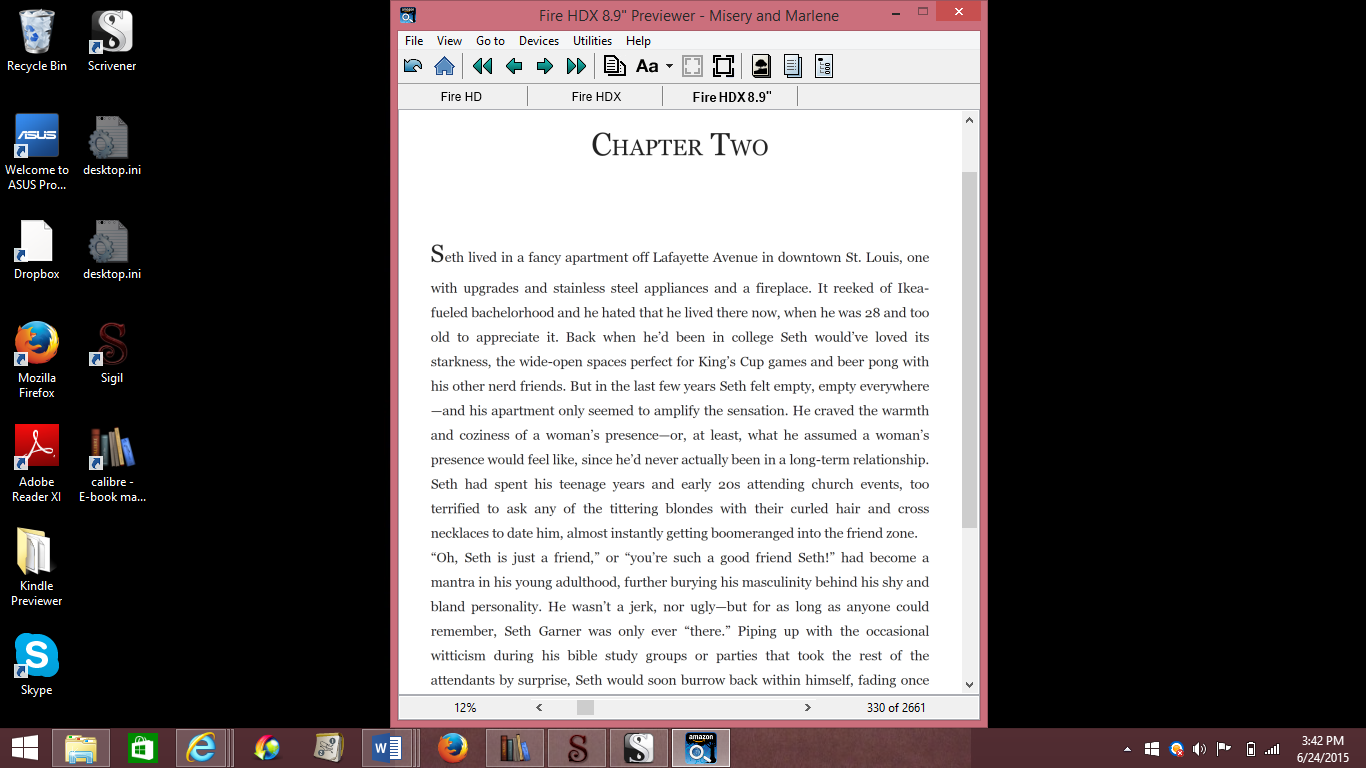The width and height of the screenshot is (1366, 768).
Task: Turn to the next page arrow
Action: click(x=544, y=66)
